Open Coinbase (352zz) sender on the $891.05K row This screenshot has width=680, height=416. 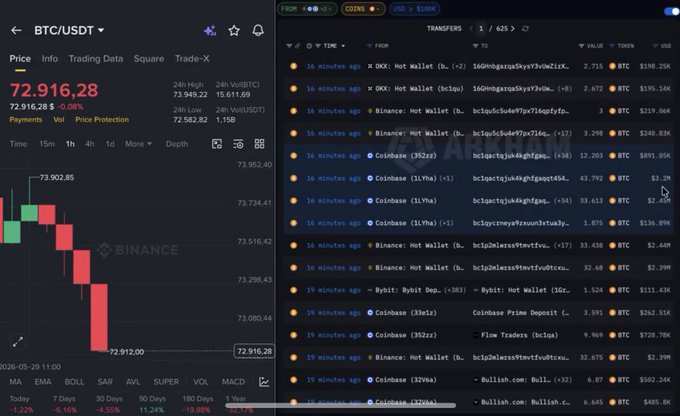tap(406, 156)
